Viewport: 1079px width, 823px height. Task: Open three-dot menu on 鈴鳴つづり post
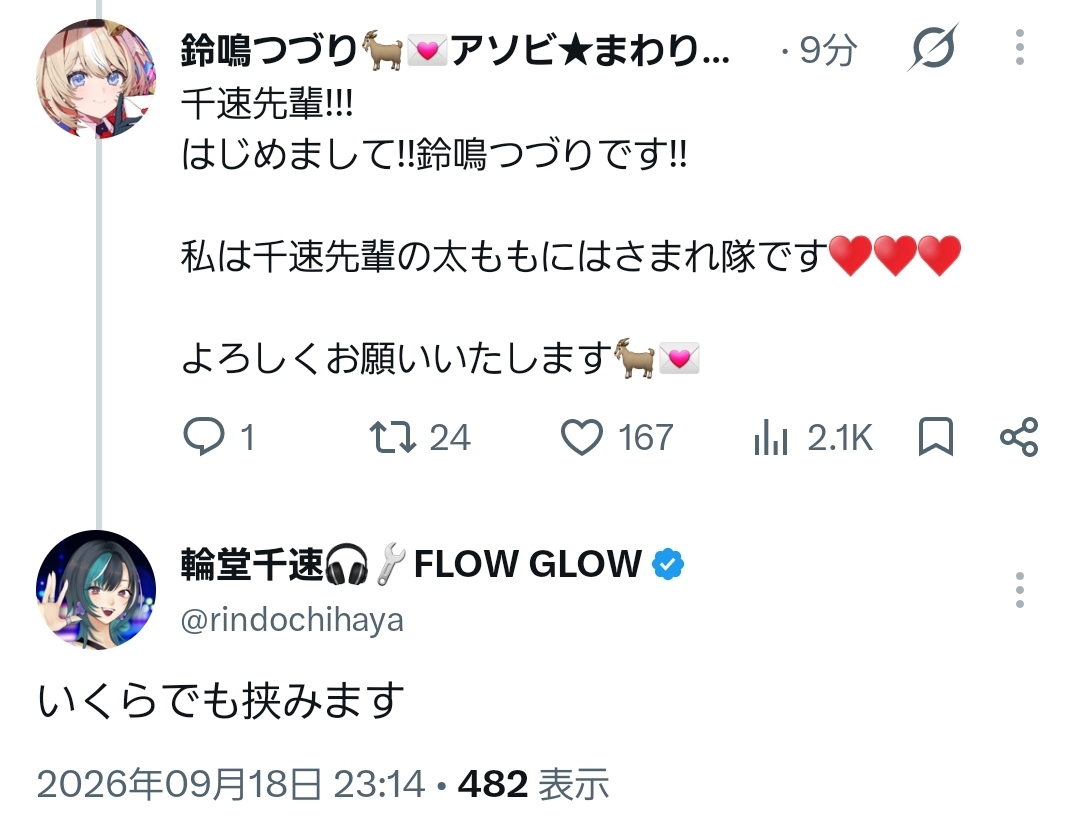point(1020,47)
